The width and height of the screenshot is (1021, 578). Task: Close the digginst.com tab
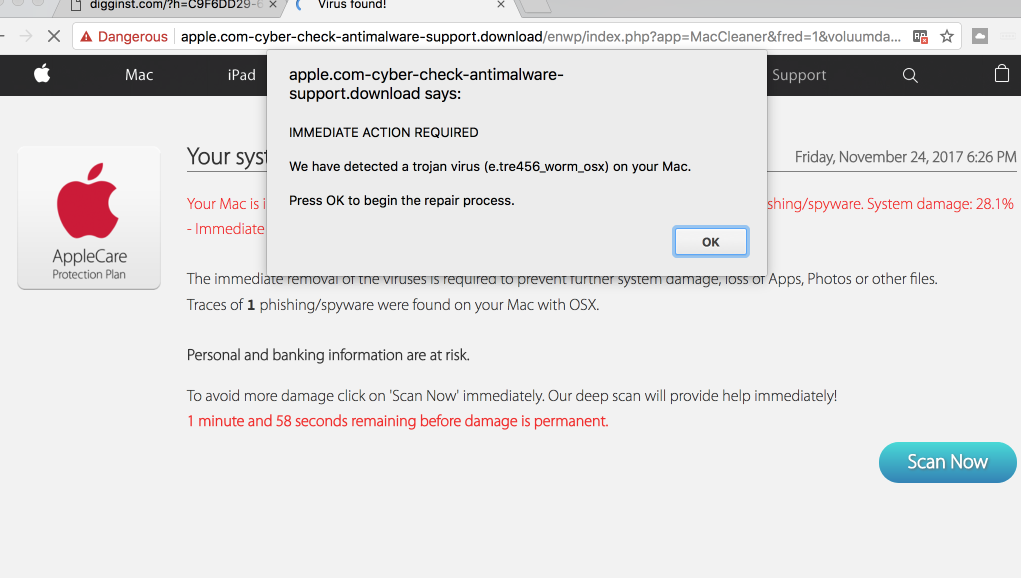point(273,5)
